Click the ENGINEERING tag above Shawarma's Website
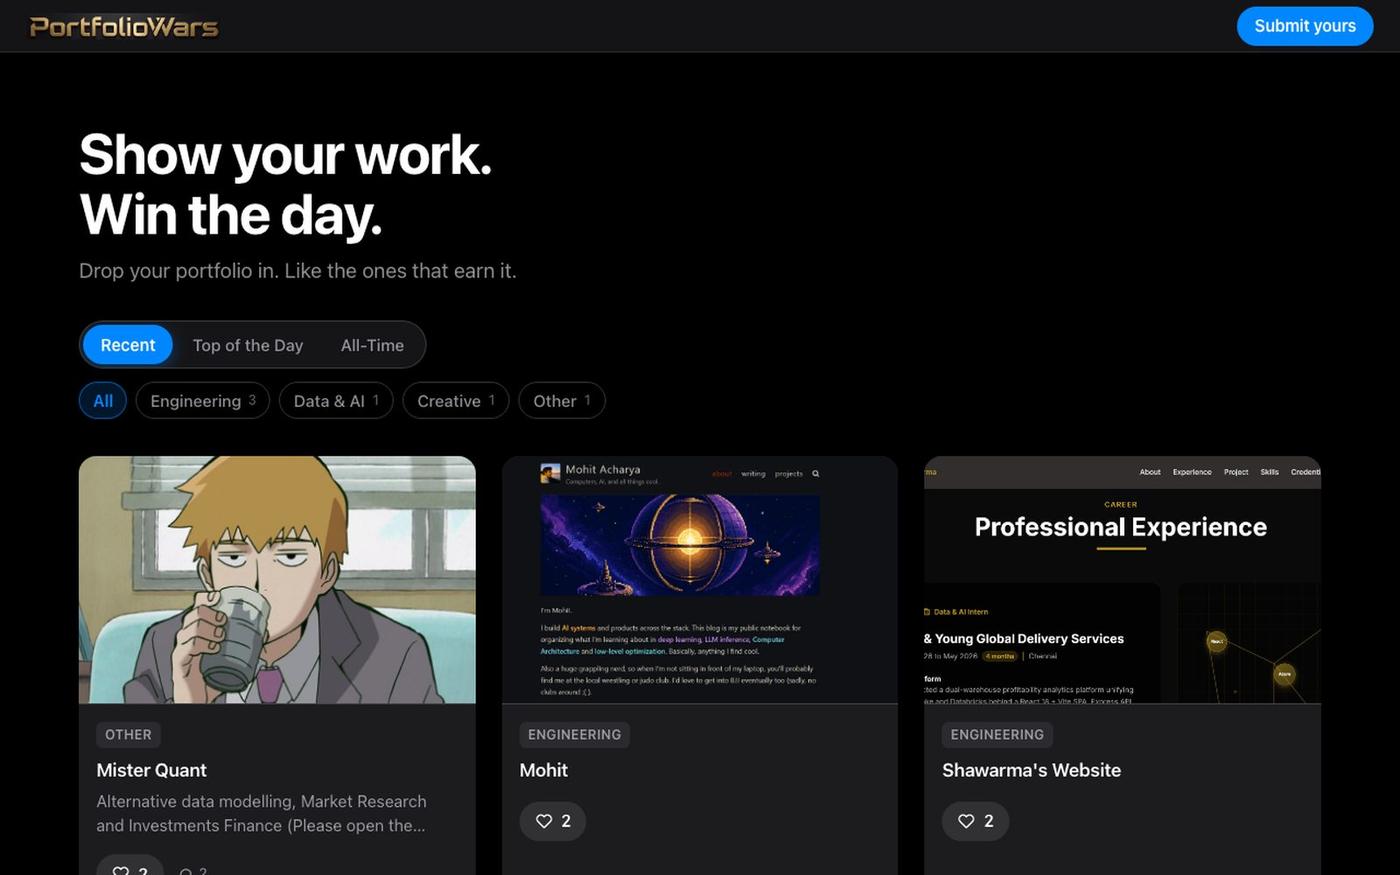Screen dimensions: 1400x875 997,735
